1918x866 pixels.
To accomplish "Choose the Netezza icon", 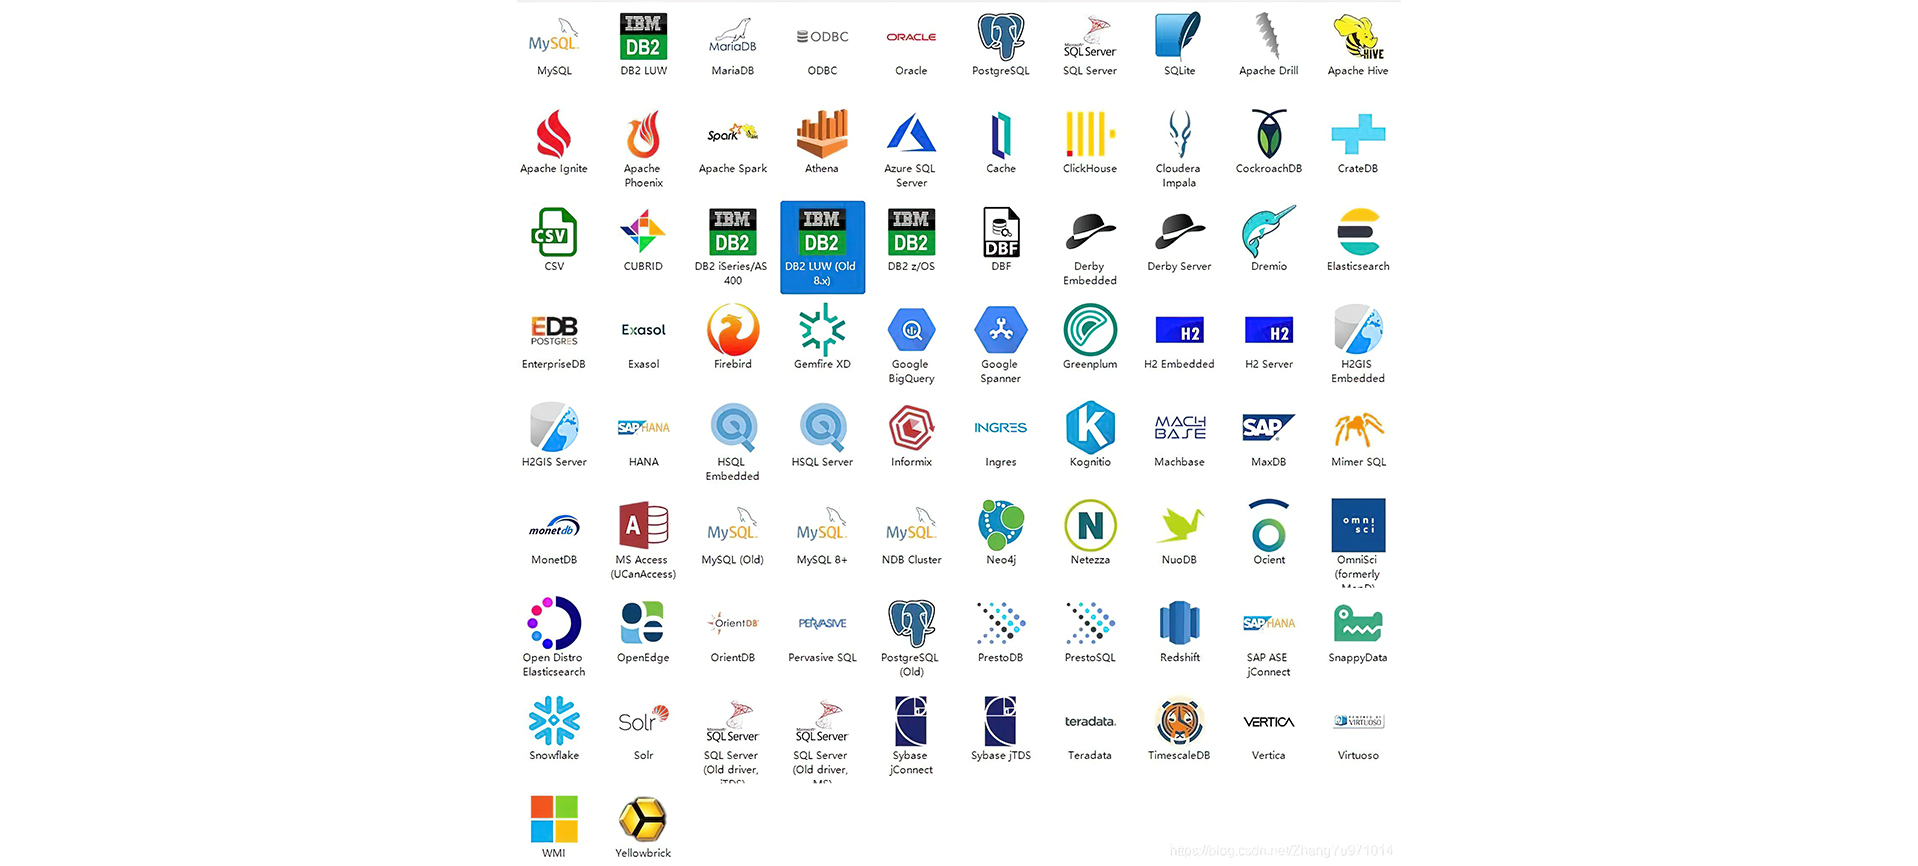I will click(x=1090, y=527).
